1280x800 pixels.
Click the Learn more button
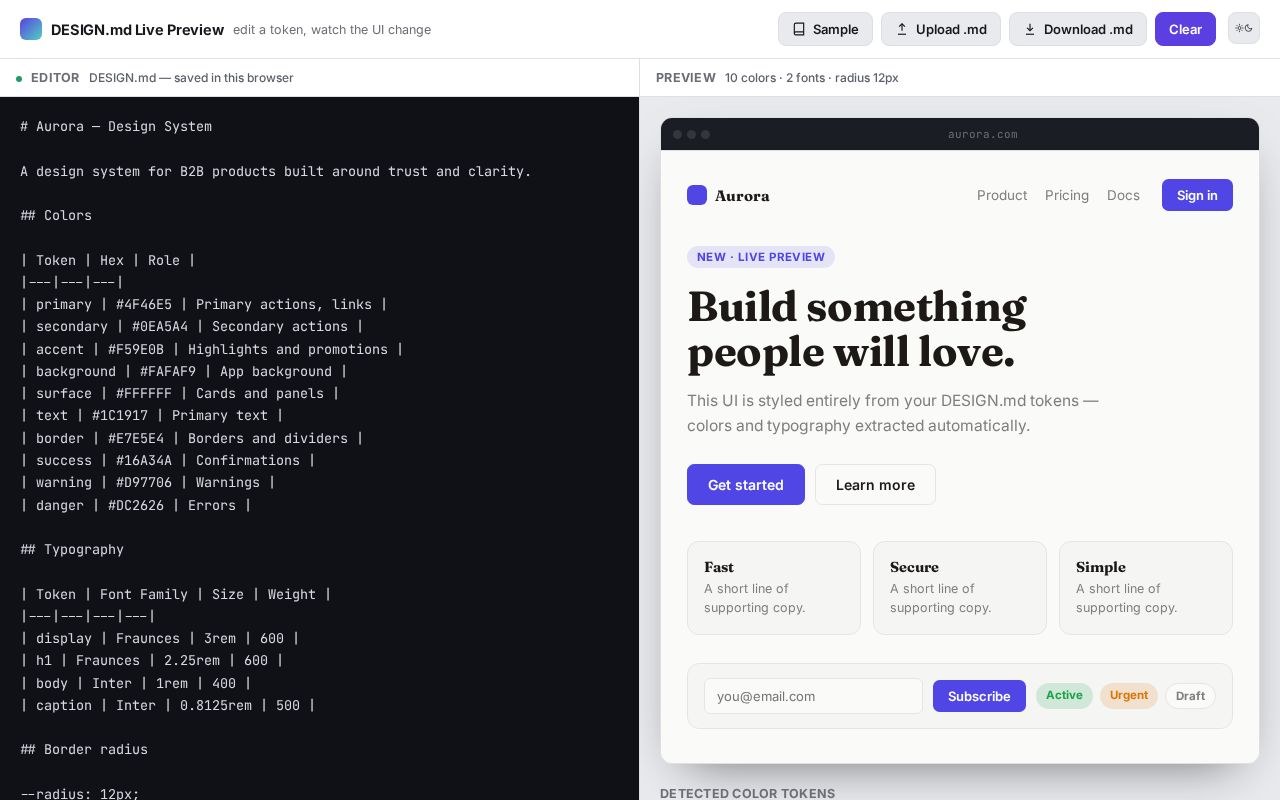pyautogui.click(x=875, y=484)
